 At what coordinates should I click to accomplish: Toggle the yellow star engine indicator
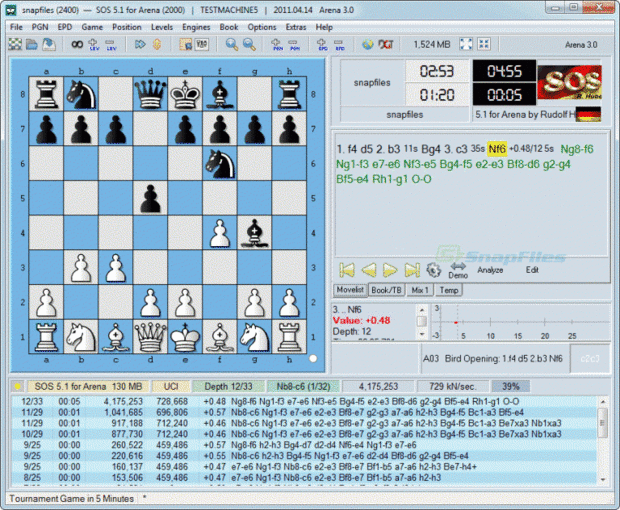(17, 385)
